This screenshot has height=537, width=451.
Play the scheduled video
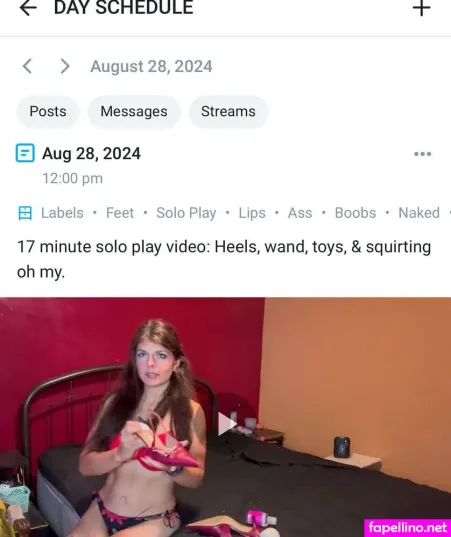point(226,424)
